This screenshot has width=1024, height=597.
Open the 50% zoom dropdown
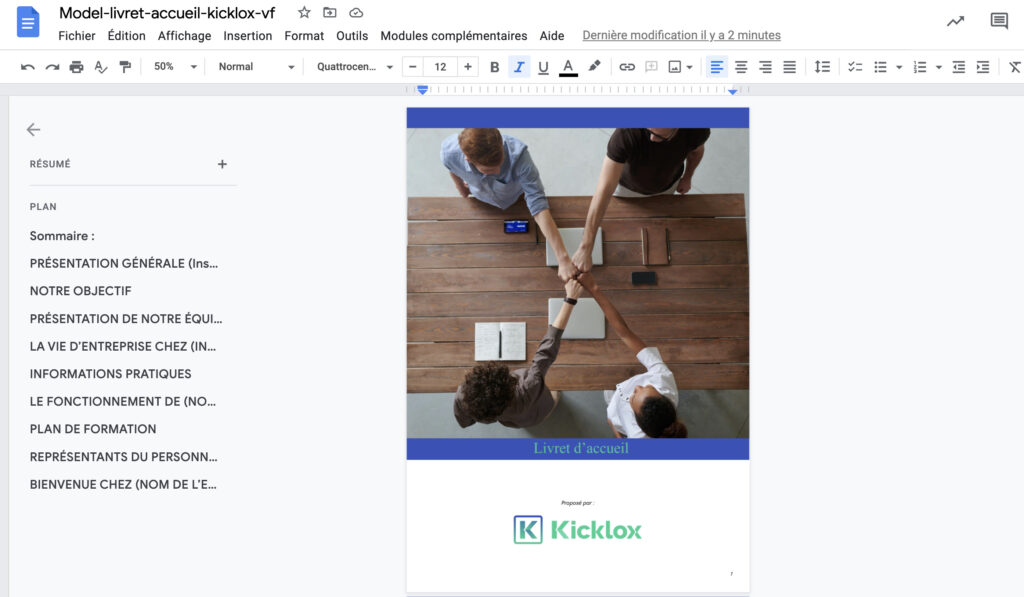[x=175, y=67]
